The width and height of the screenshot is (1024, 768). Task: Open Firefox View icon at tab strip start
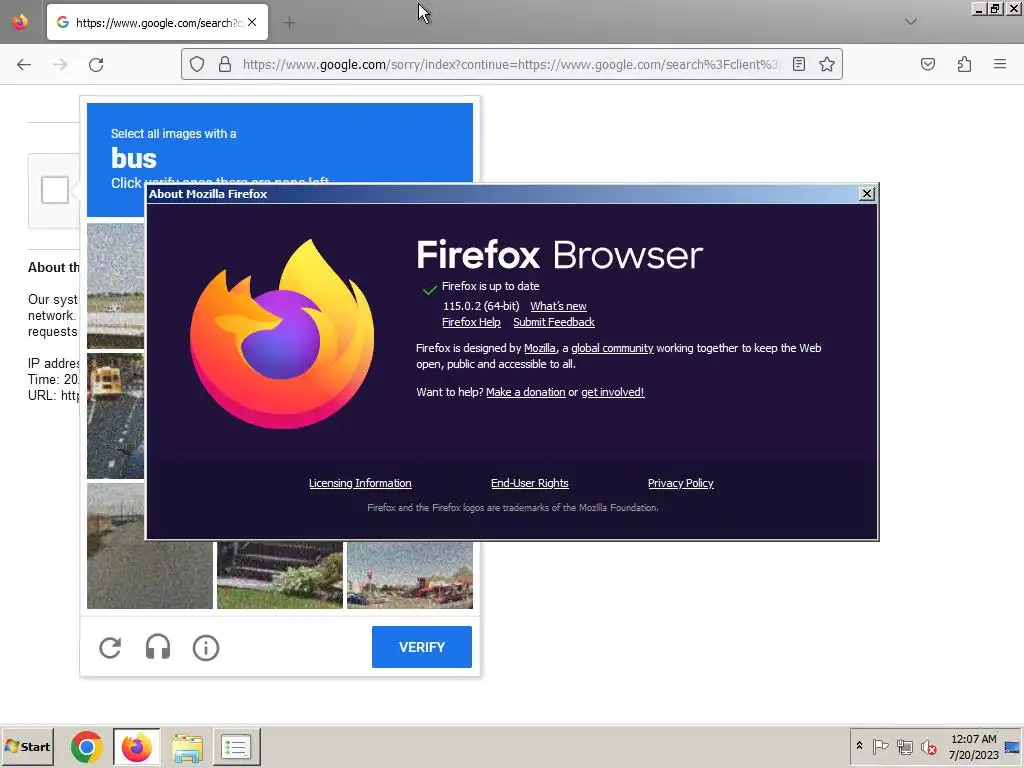click(20, 22)
